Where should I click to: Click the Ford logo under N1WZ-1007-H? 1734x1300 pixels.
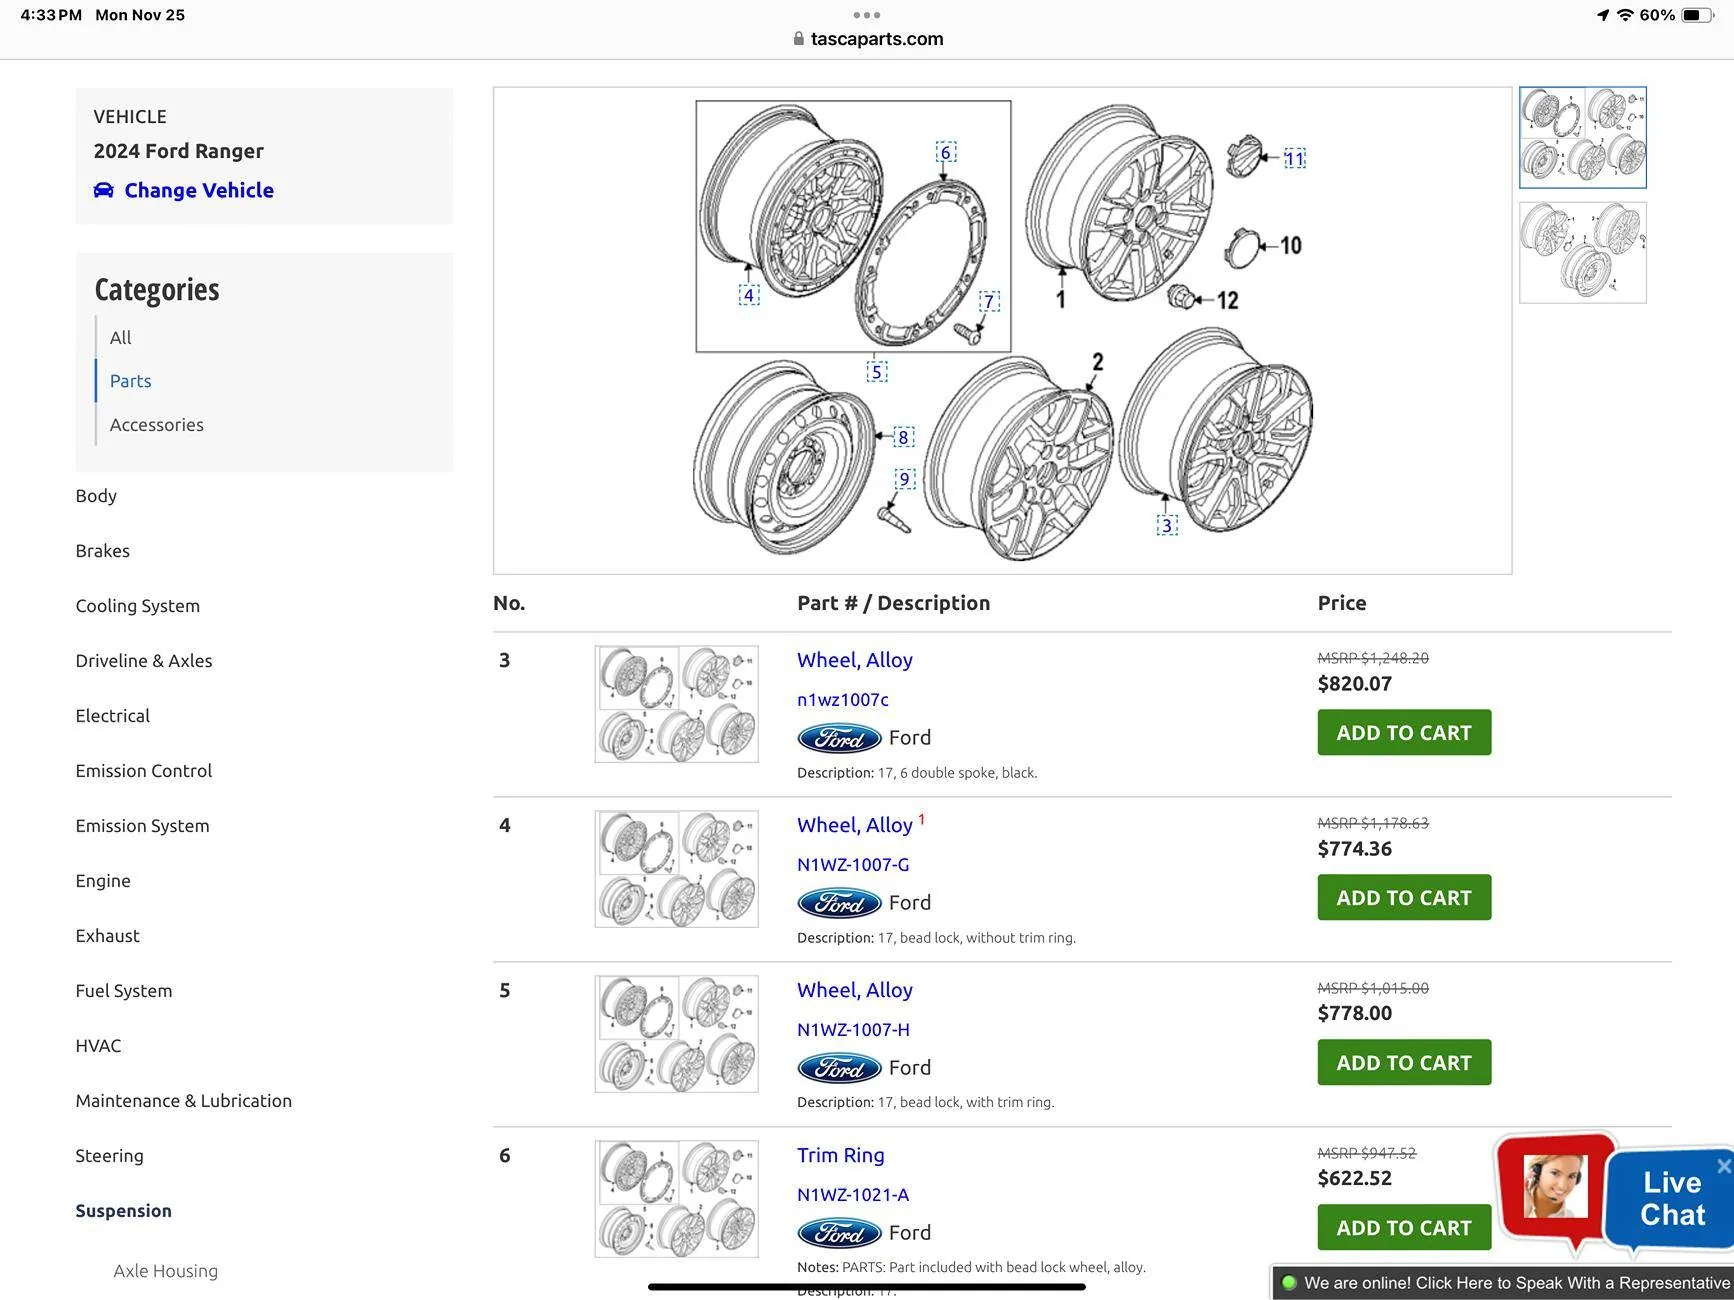[x=839, y=1068]
